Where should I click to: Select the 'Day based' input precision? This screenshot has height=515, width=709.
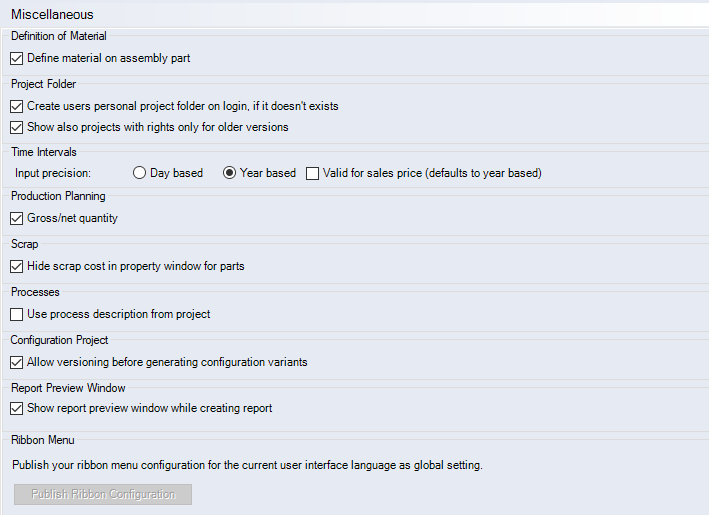(140, 173)
